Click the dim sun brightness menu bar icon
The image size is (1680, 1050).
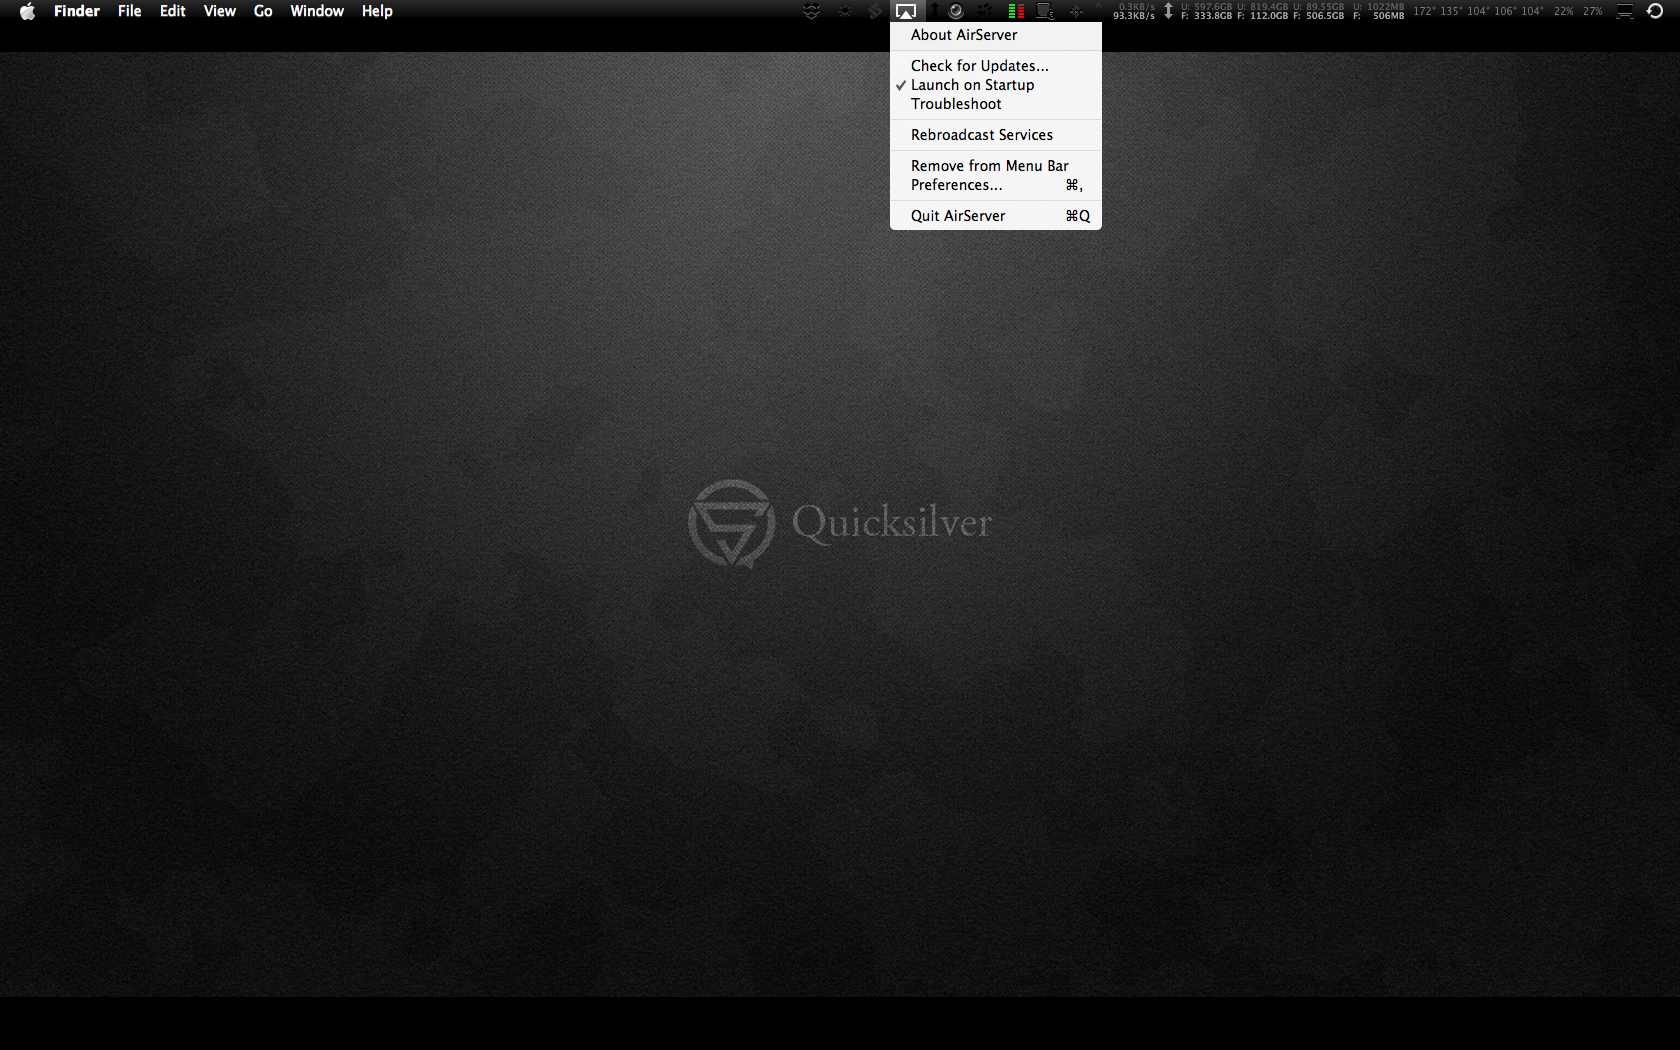pyautogui.click(x=845, y=11)
